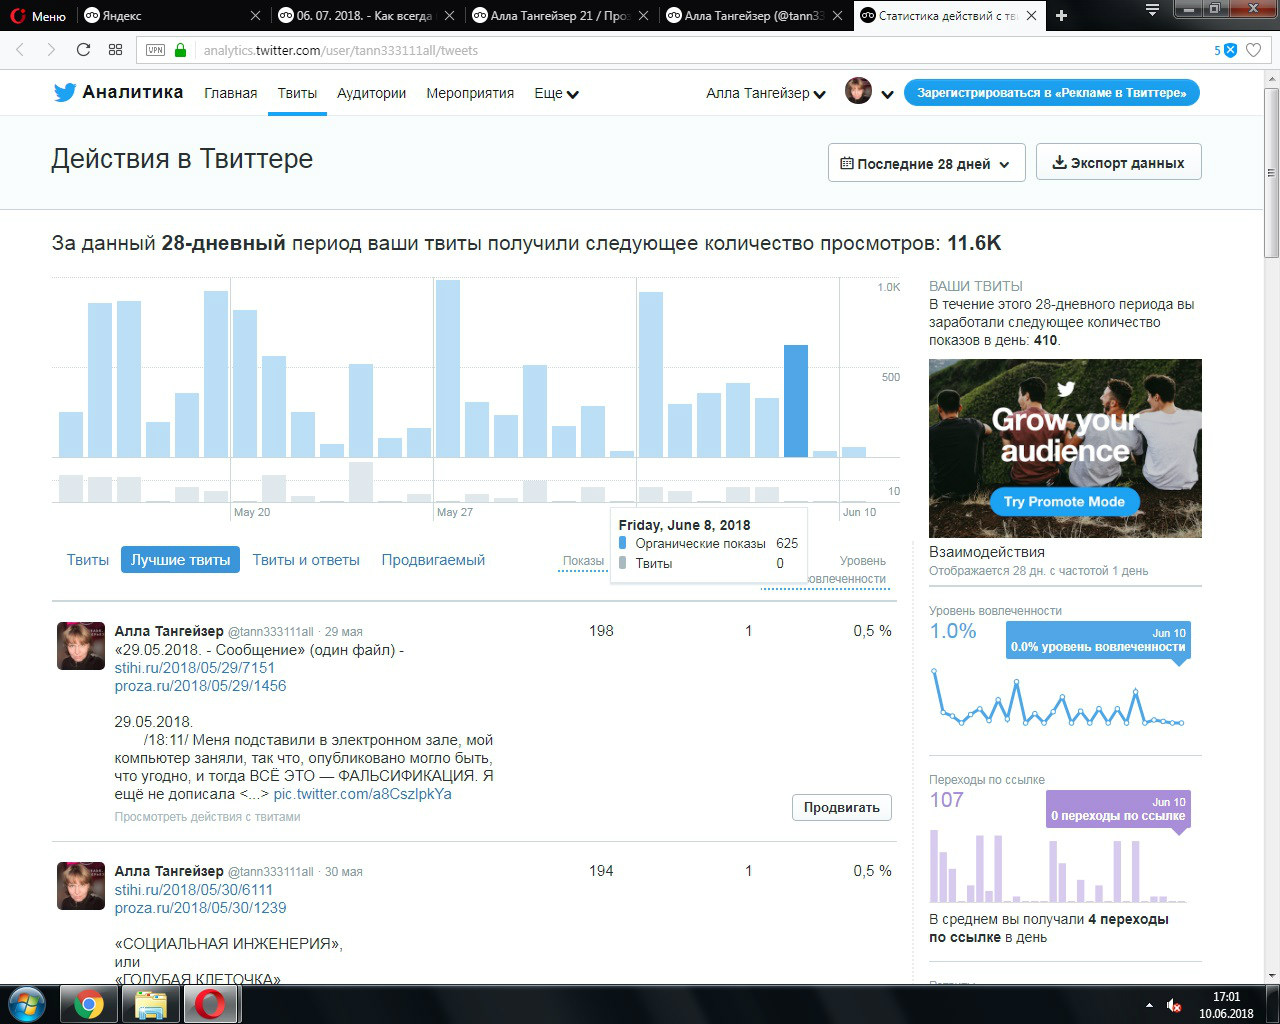Viewport: 1280px width, 1024px height.
Task: Open link stihi.ru/2018/05/29/7151
Action: pos(195,668)
